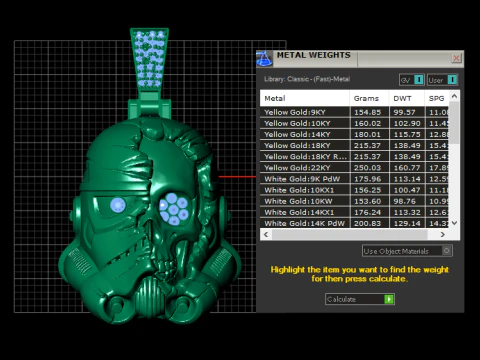
Task: Sort by the Grams column header
Action: [x=369, y=98]
